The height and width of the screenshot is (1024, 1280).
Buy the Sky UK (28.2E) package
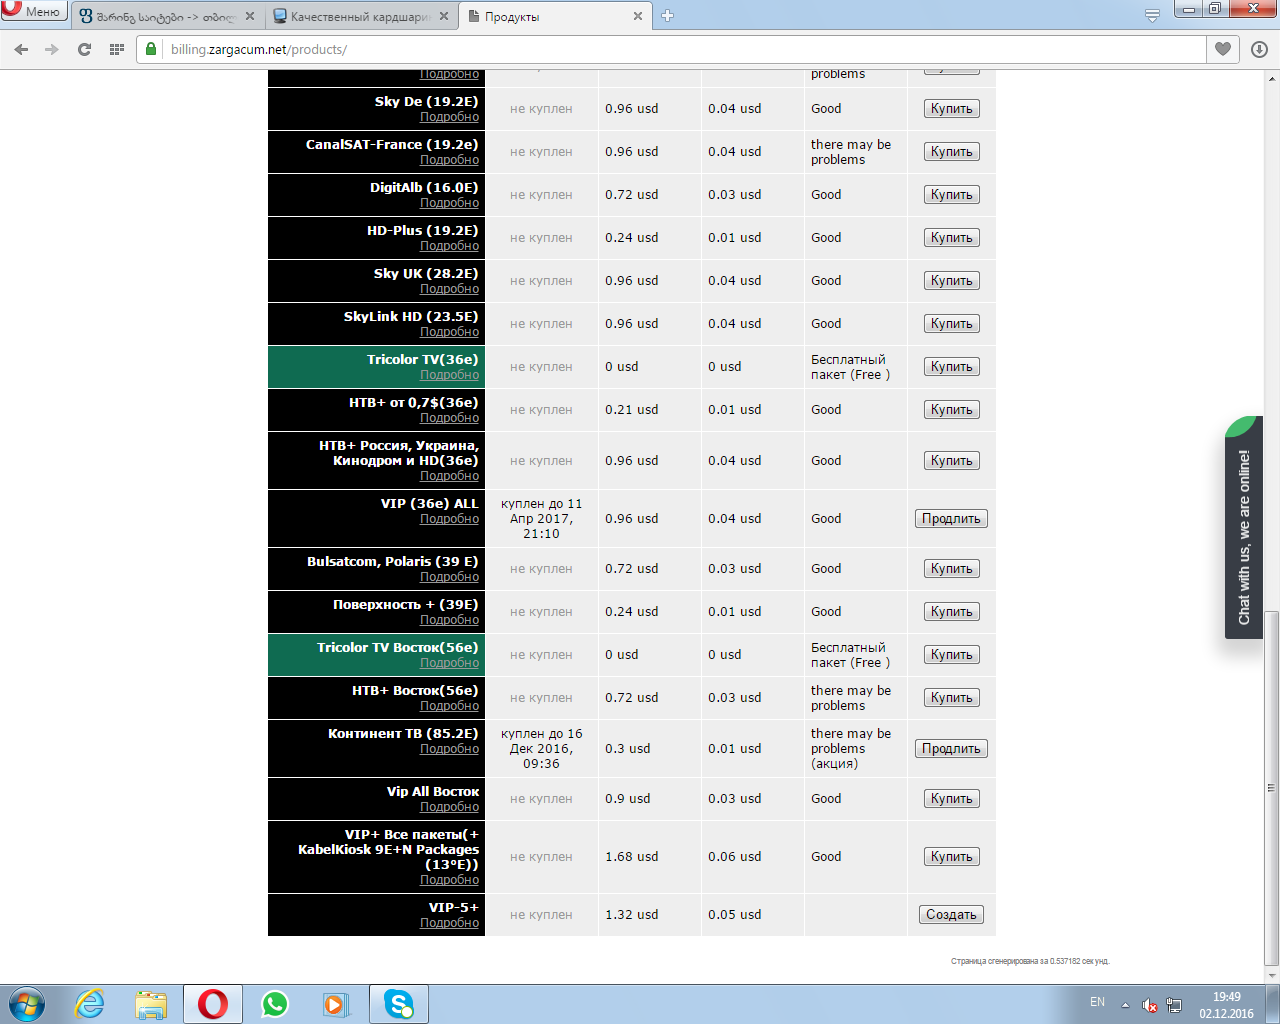(x=951, y=281)
